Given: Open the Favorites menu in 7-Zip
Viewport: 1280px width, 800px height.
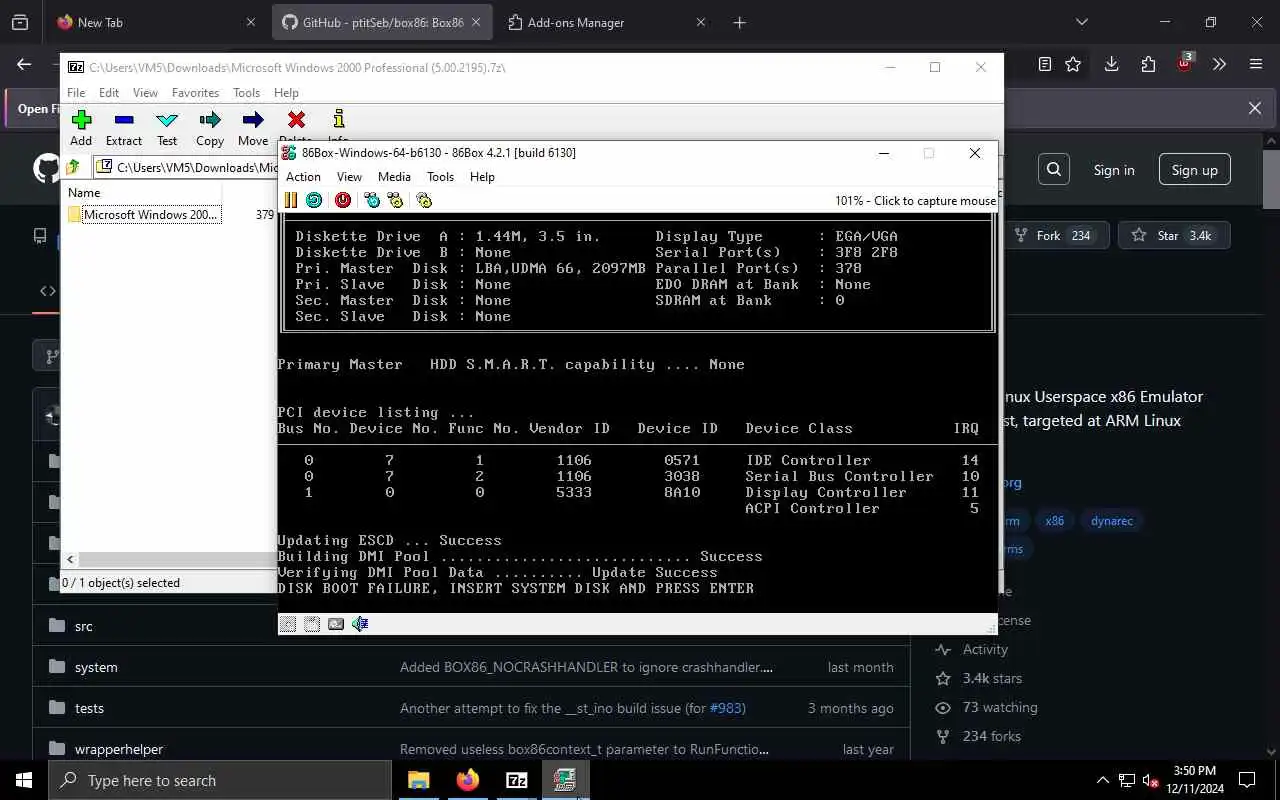Looking at the screenshot, I should coord(196,93).
